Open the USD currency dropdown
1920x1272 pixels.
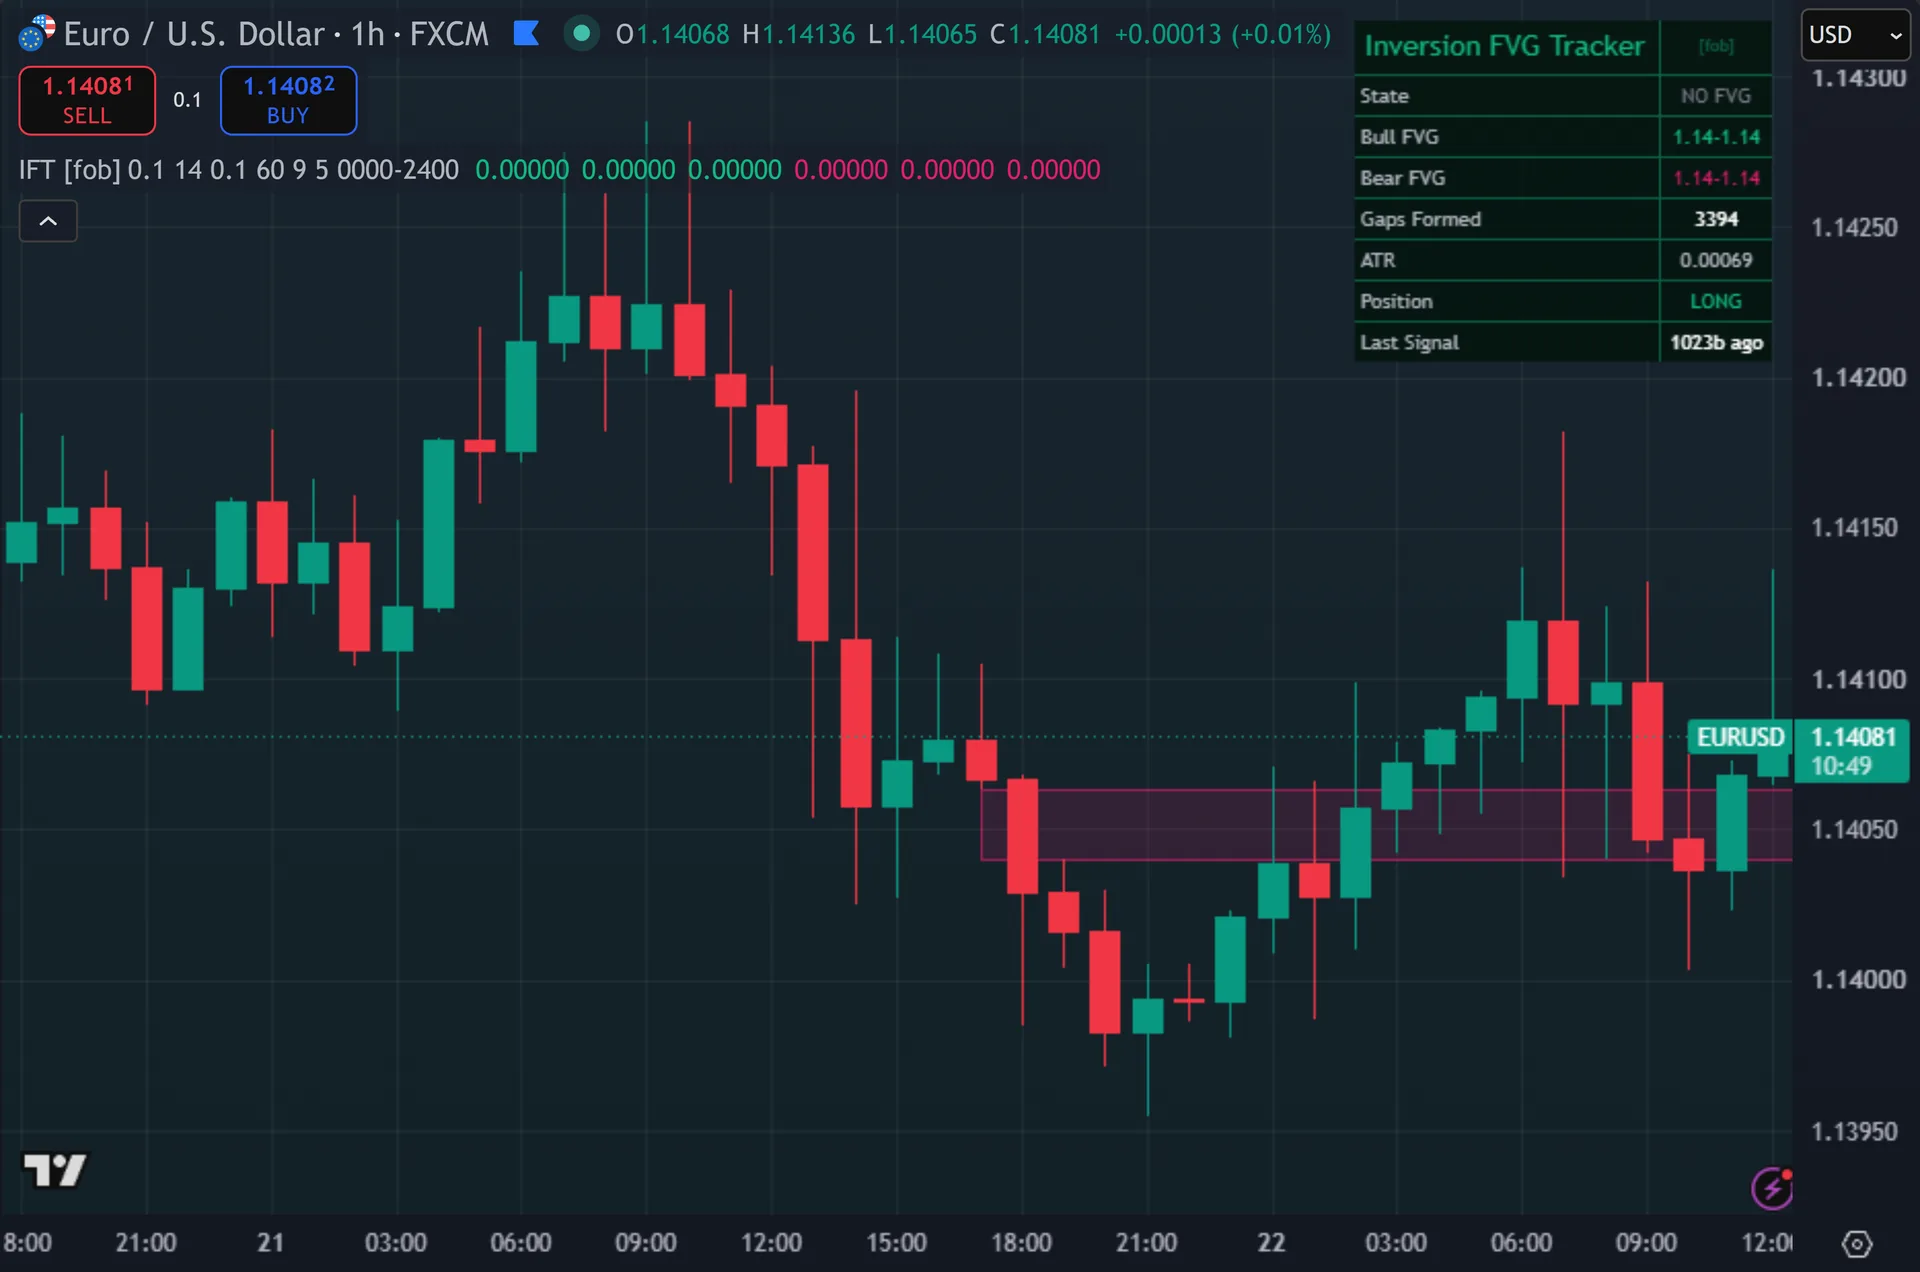tap(1855, 35)
